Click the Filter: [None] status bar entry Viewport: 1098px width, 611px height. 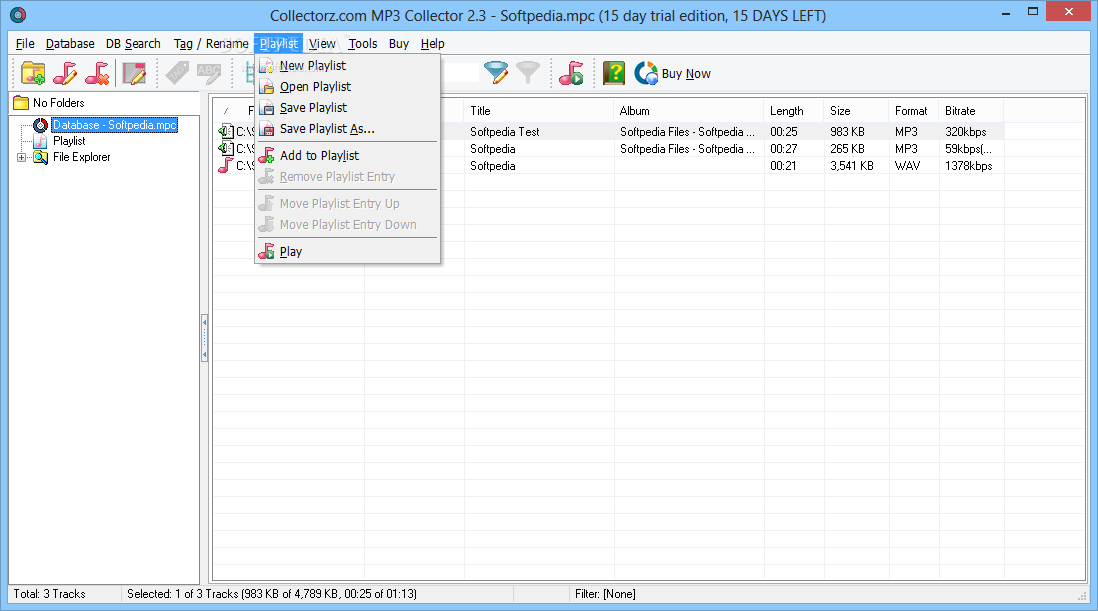click(x=605, y=594)
